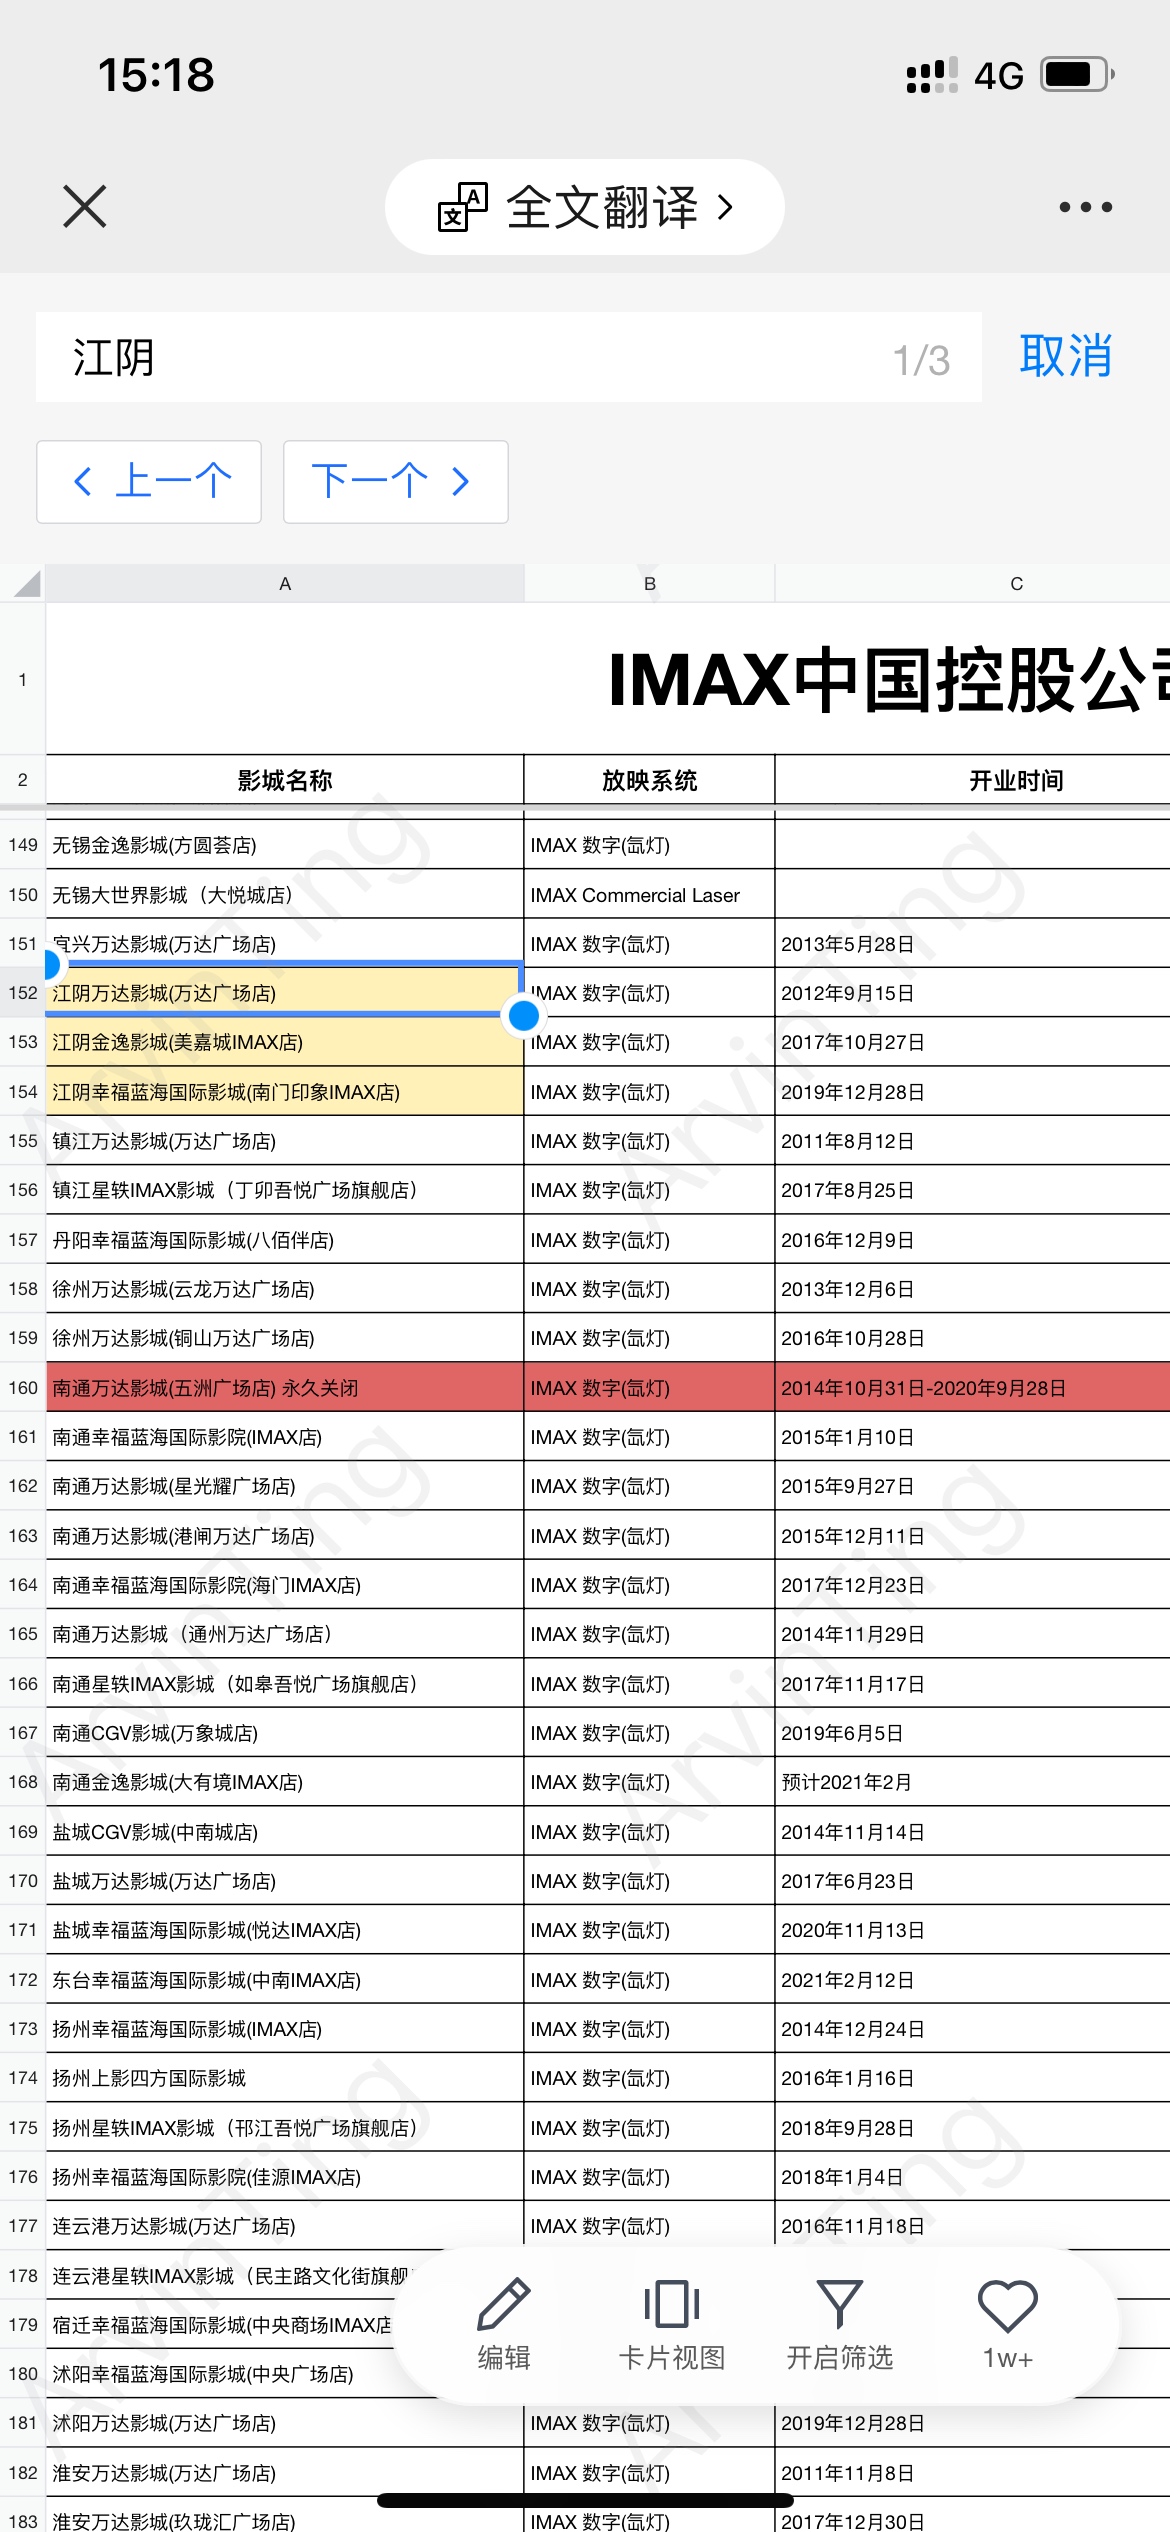
Task: Cancel the search with 取消
Action: [x=1065, y=357]
